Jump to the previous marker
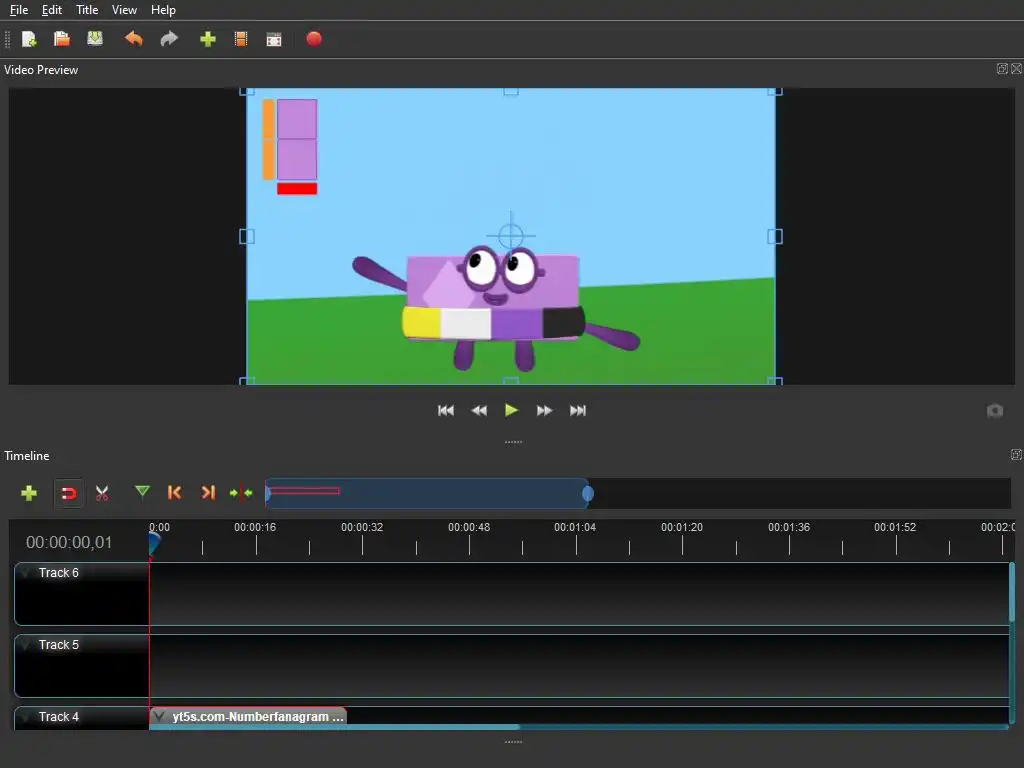Viewport: 1024px width, 768px height. pos(174,492)
